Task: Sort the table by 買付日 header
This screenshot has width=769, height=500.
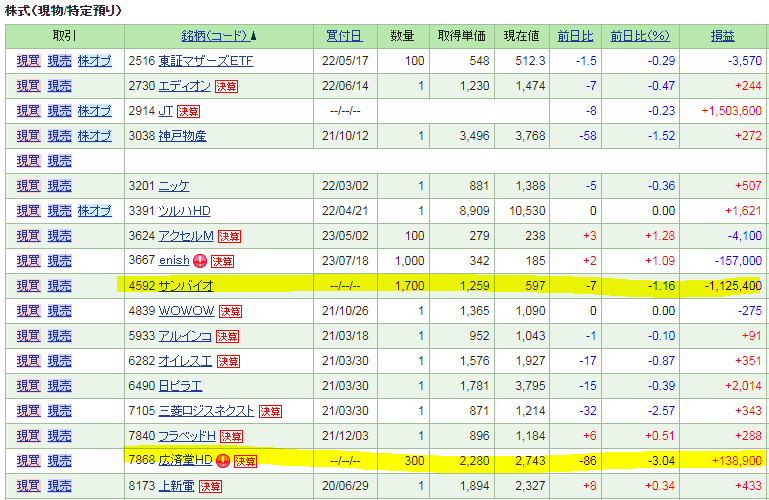Action: click(345, 36)
